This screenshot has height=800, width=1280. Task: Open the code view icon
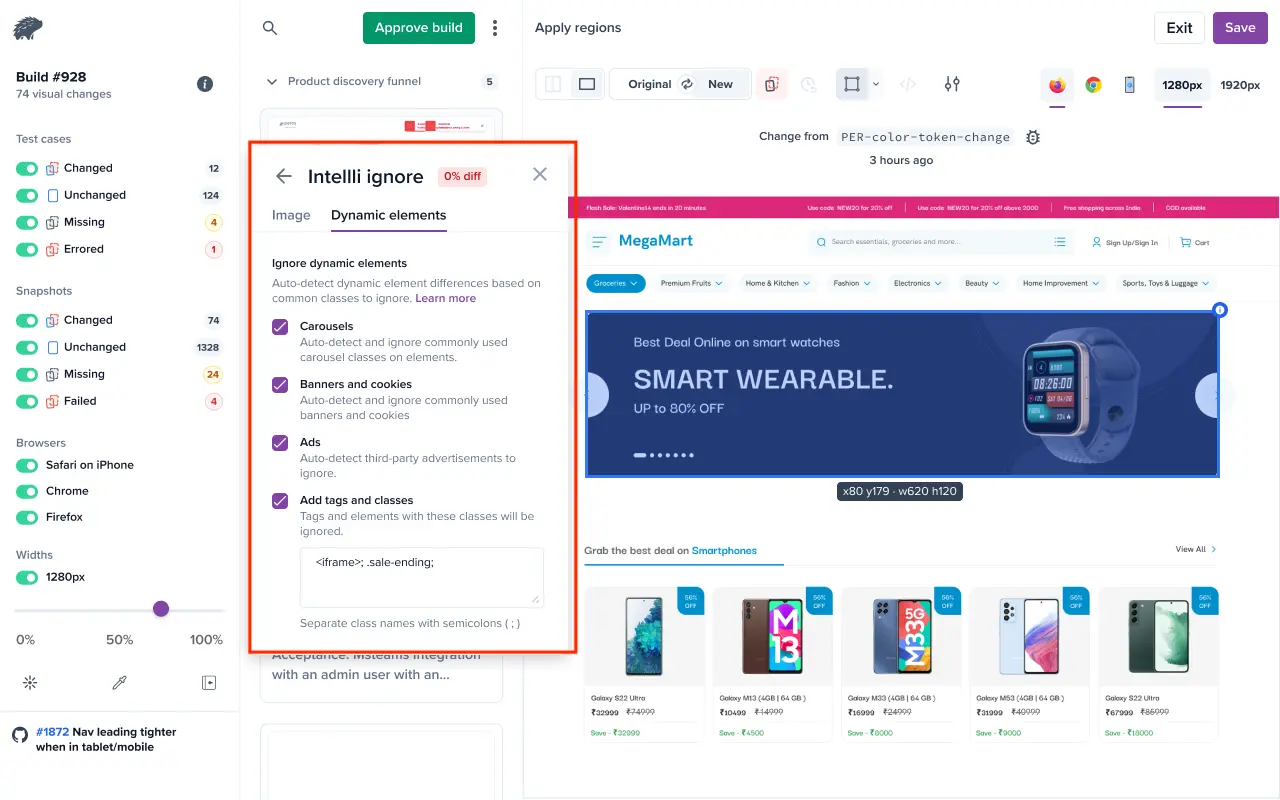(x=908, y=84)
